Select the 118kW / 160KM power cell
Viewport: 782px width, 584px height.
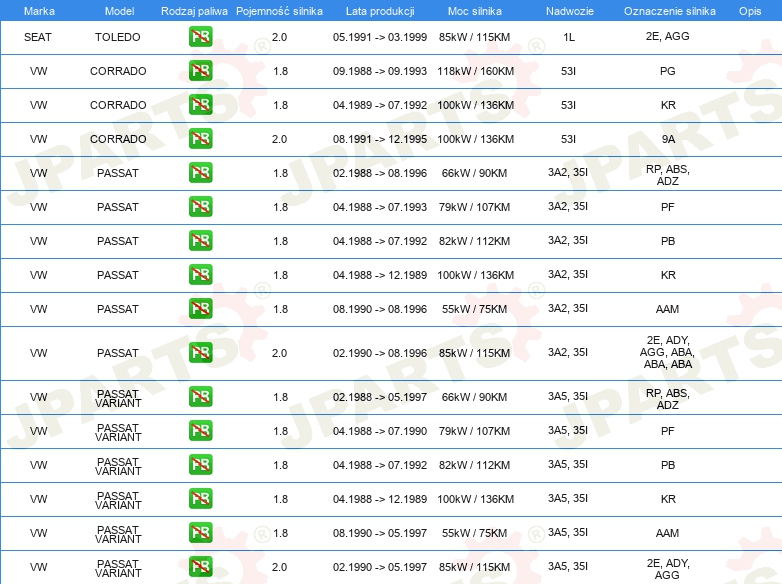pyautogui.click(x=475, y=71)
